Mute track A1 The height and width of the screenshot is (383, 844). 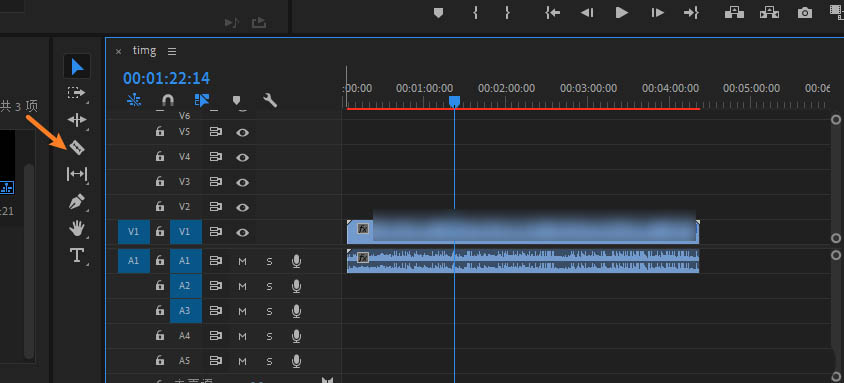tap(242, 261)
